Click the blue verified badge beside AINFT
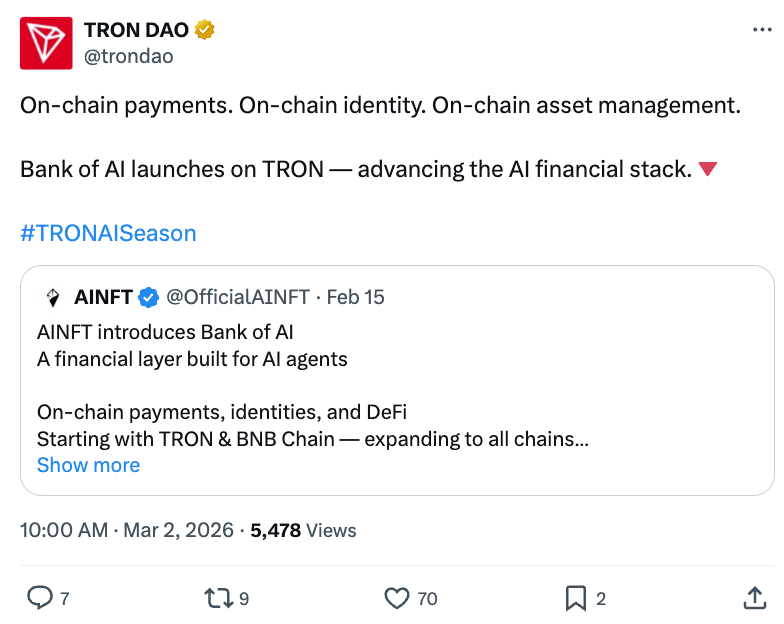Viewport: 784px width, 624px height. coord(148,297)
